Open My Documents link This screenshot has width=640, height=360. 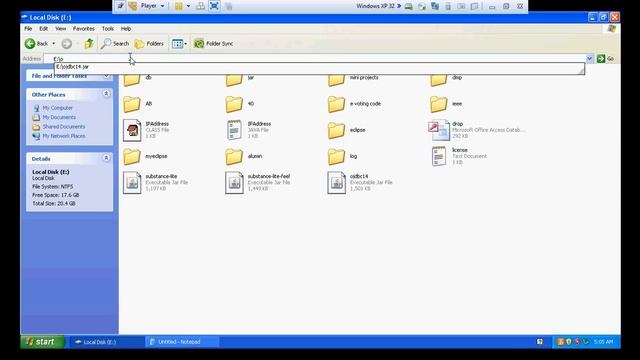[x=59, y=117]
